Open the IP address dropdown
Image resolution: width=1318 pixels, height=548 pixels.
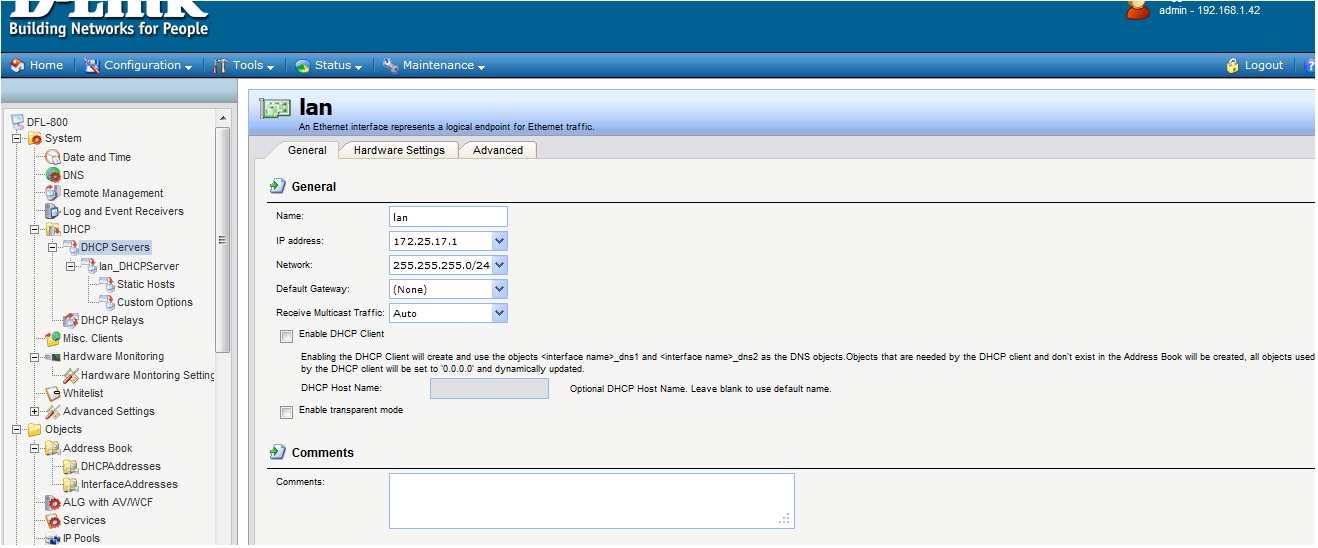500,241
